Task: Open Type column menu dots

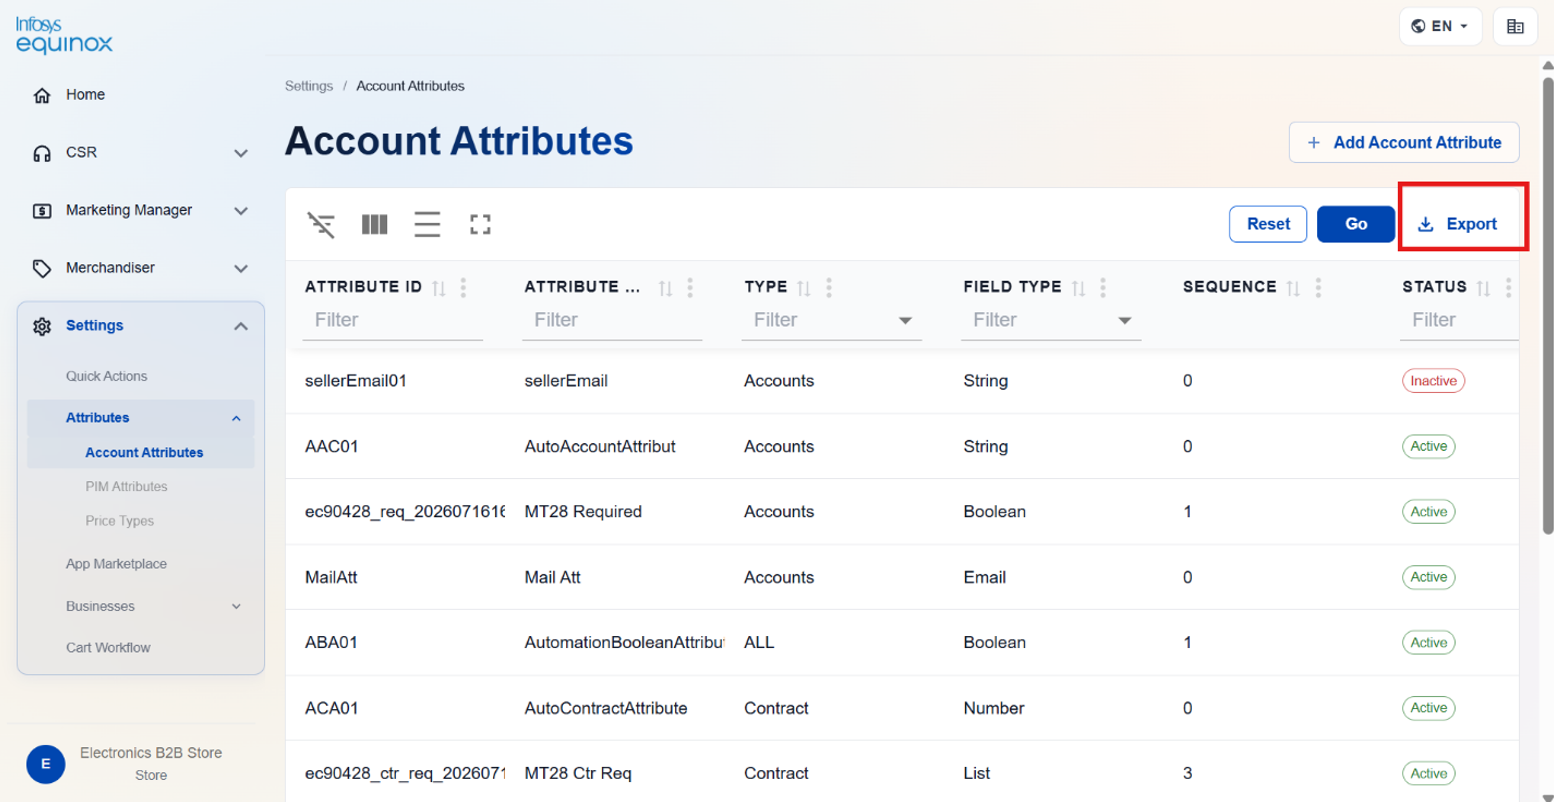Action: pyautogui.click(x=829, y=288)
